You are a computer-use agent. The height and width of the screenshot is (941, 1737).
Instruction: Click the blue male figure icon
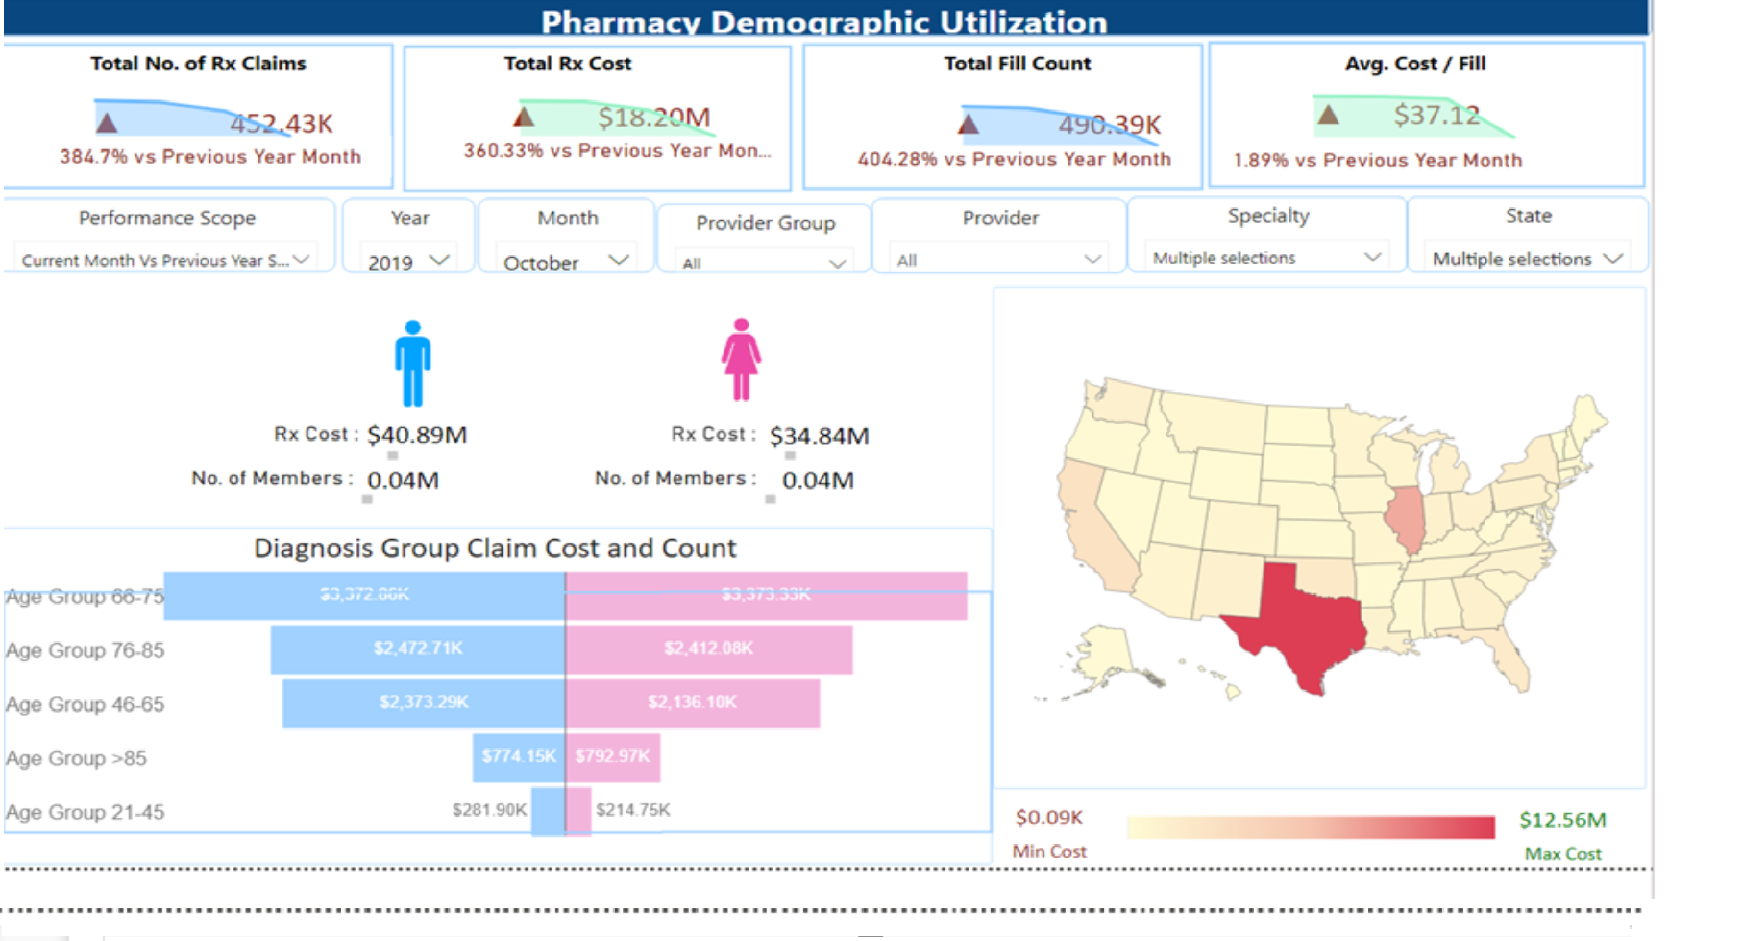tap(412, 363)
